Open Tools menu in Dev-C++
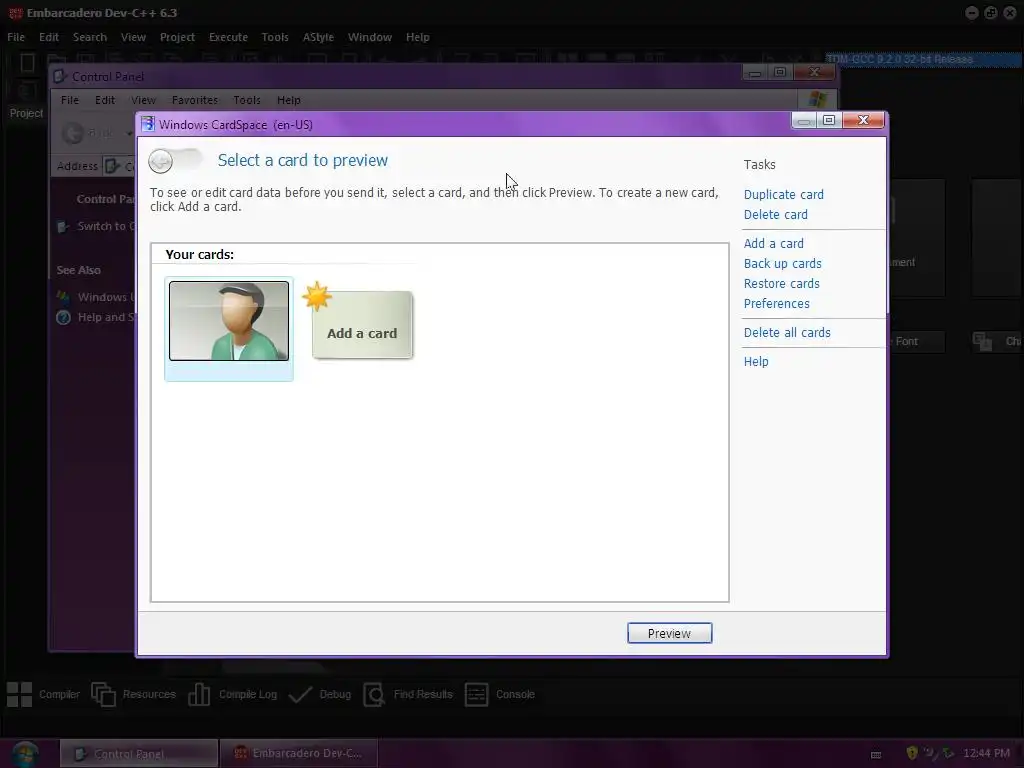Image resolution: width=1024 pixels, height=768 pixels. tap(275, 37)
